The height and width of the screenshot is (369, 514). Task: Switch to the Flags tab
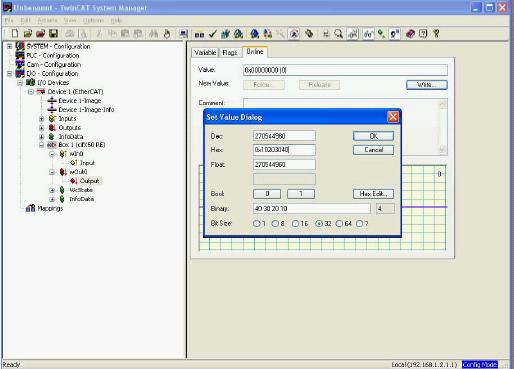coord(230,52)
